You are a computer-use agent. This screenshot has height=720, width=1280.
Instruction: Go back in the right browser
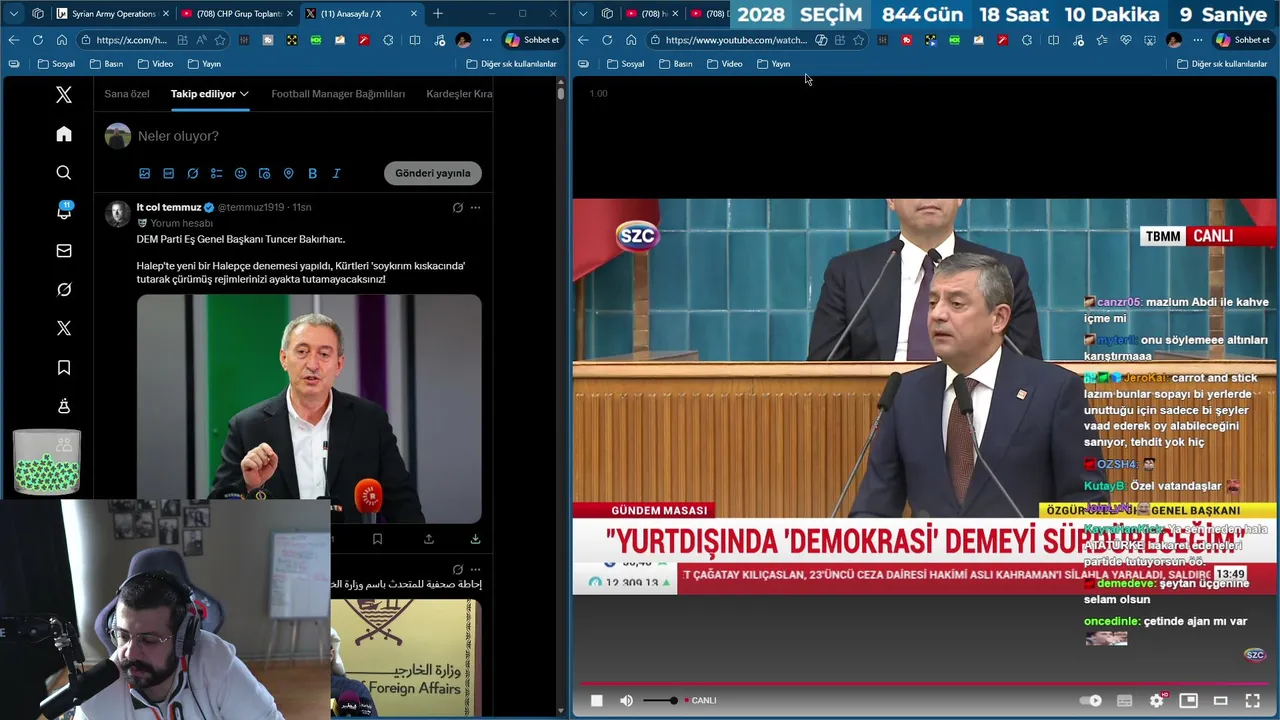coord(583,40)
